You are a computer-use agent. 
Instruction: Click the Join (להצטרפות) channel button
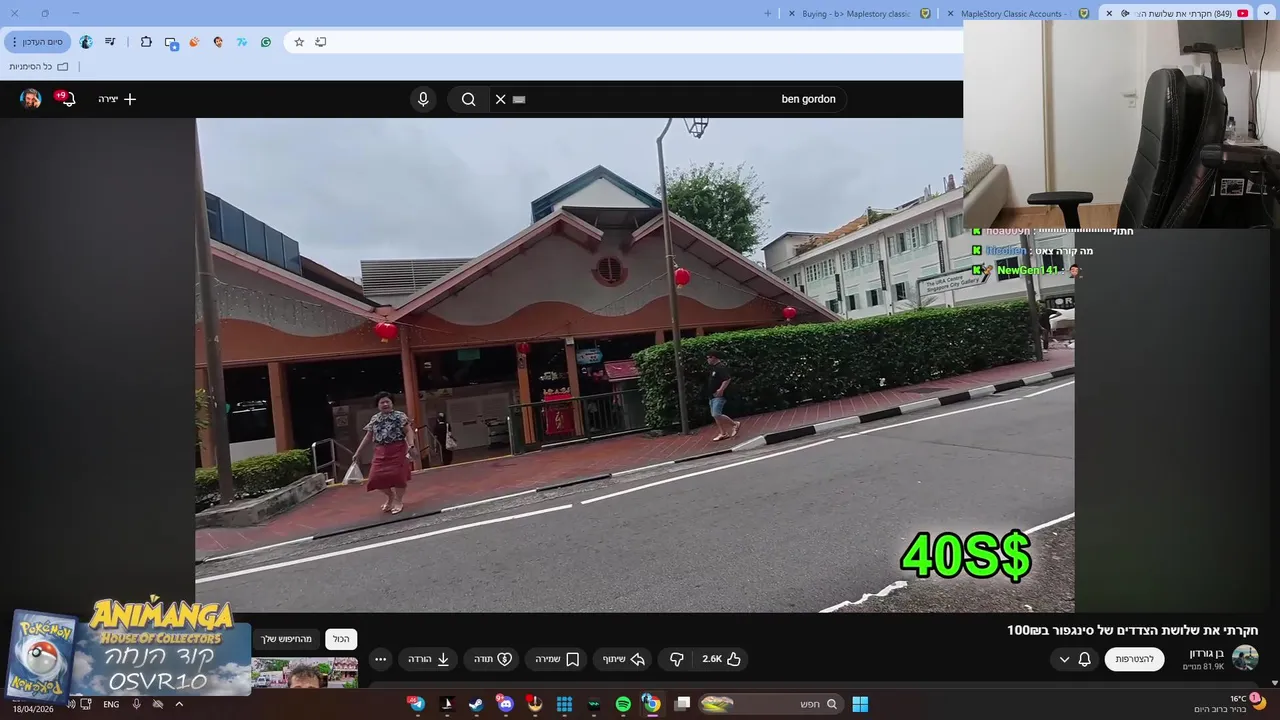1134,659
